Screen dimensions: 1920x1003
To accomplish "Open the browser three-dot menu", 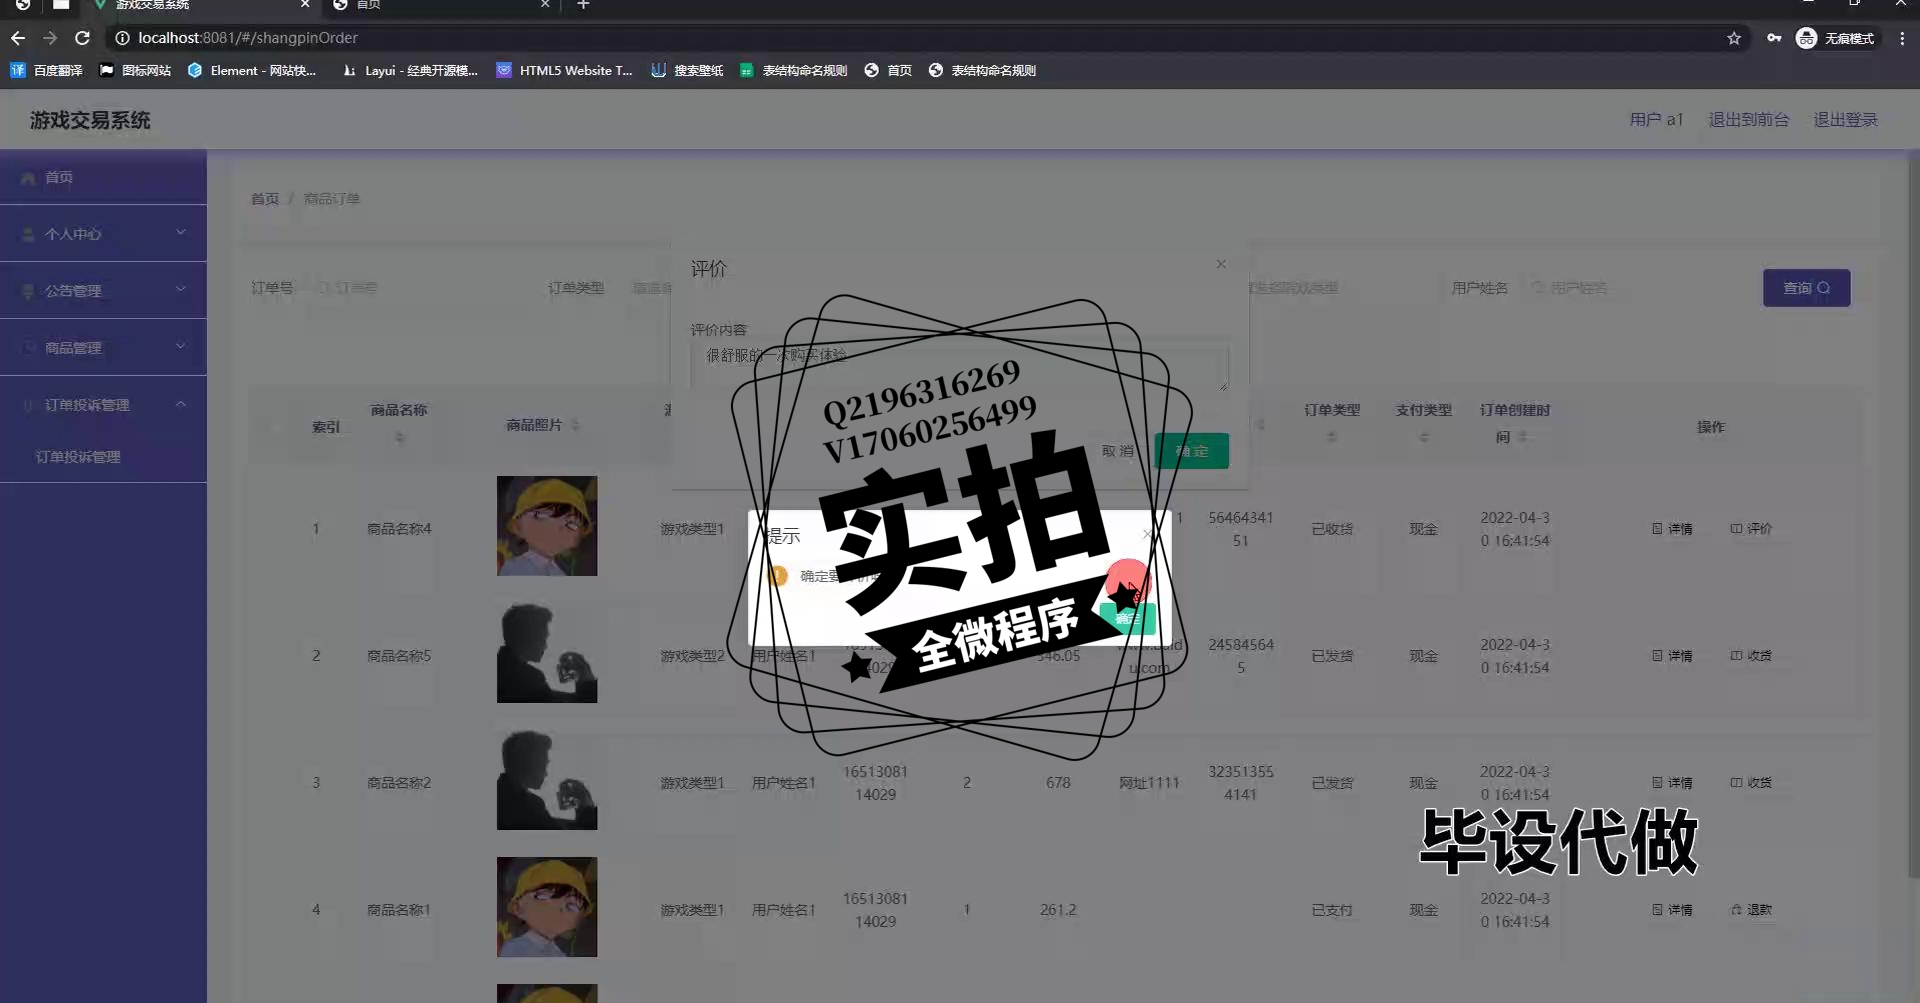I will click(x=1902, y=38).
